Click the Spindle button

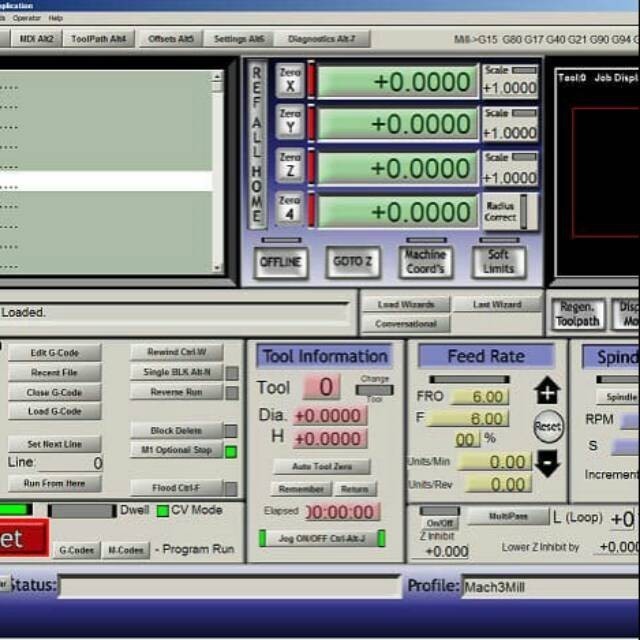[x=620, y=397]
